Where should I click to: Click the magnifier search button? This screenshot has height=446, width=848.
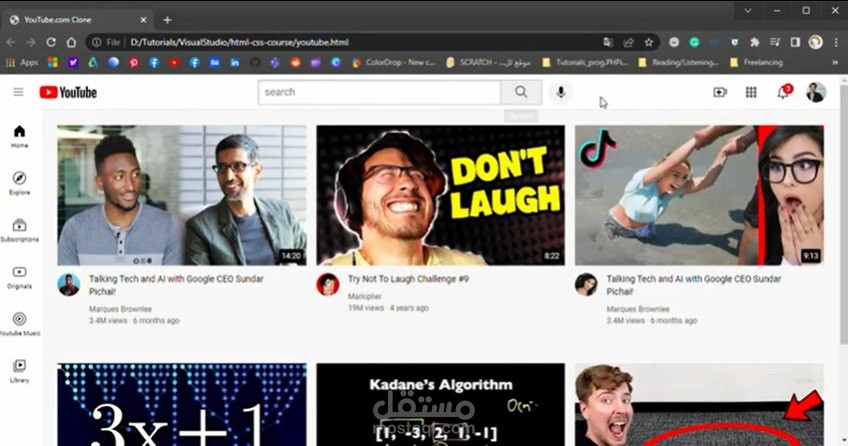click(x=521, y=92)
